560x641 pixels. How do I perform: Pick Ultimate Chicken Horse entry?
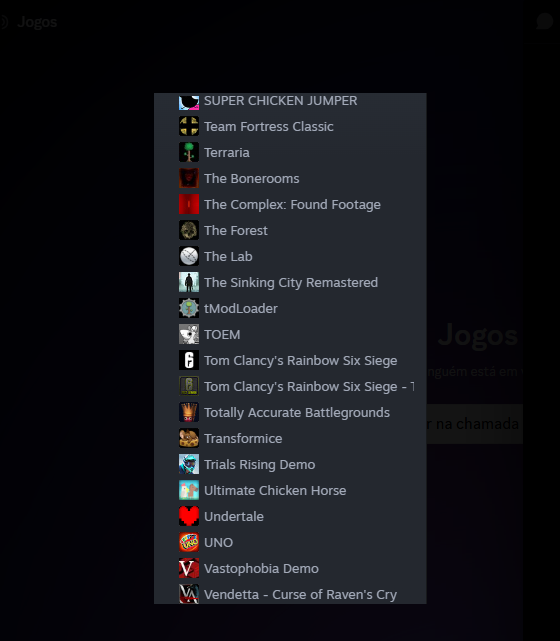point(290,491)
